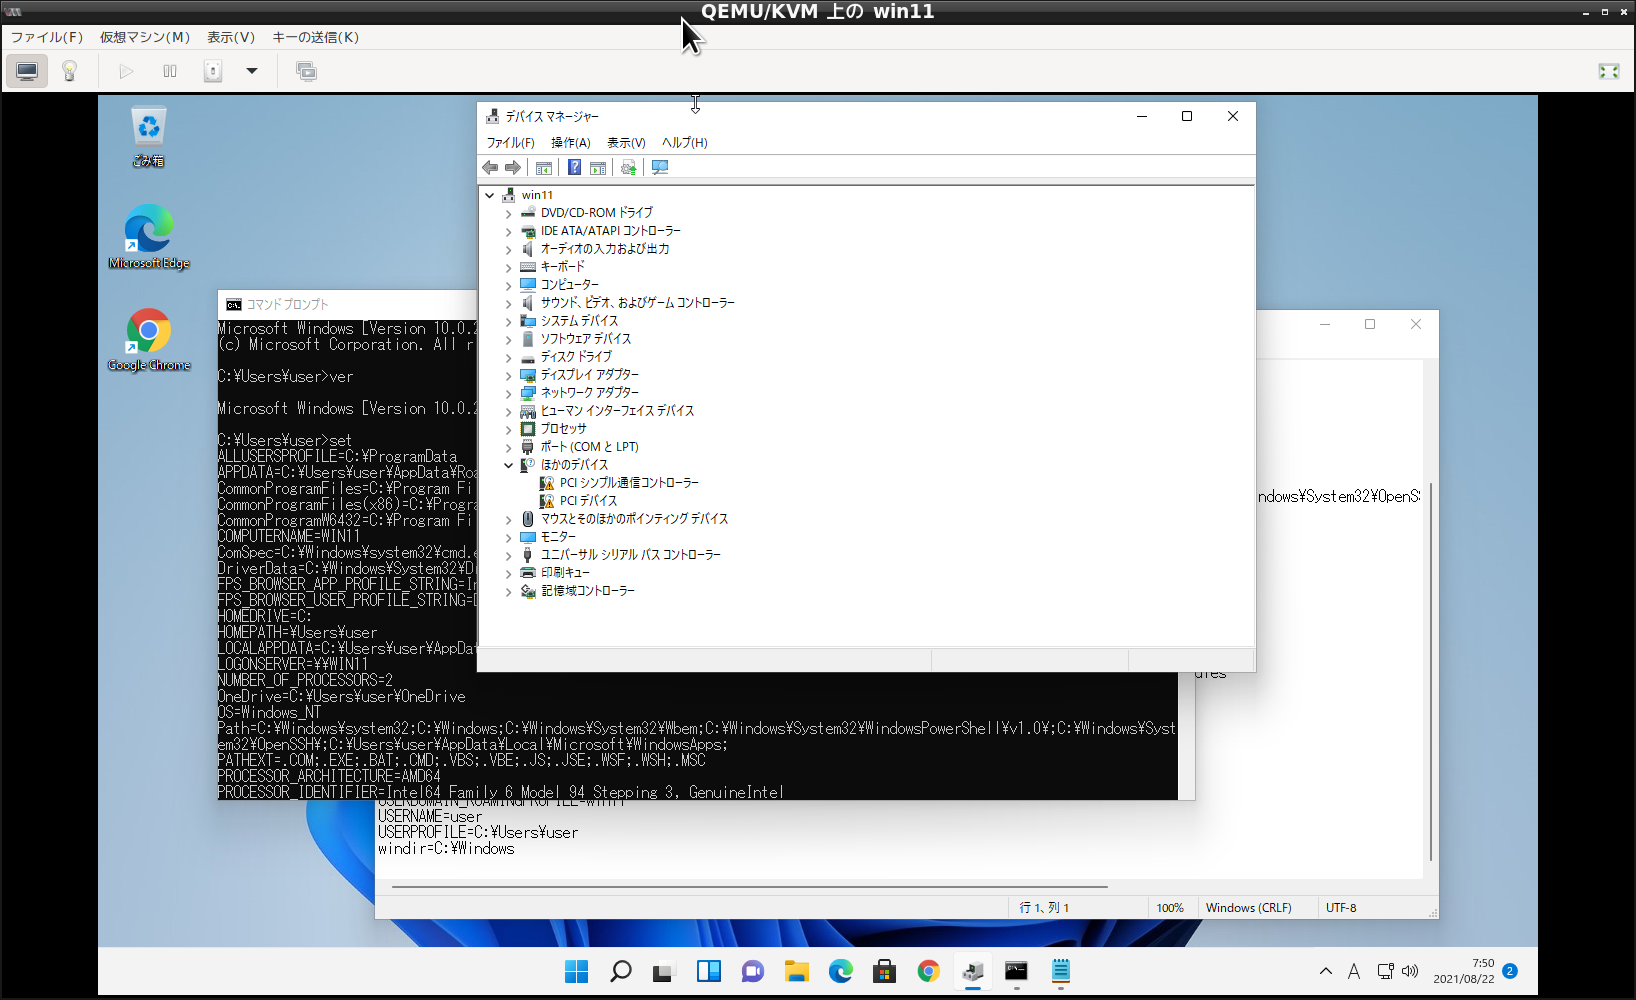This screenshot has width=1636, height=1000.
Task: Open 表示(V) menu in Device Manager
Action: coord(626,143)
